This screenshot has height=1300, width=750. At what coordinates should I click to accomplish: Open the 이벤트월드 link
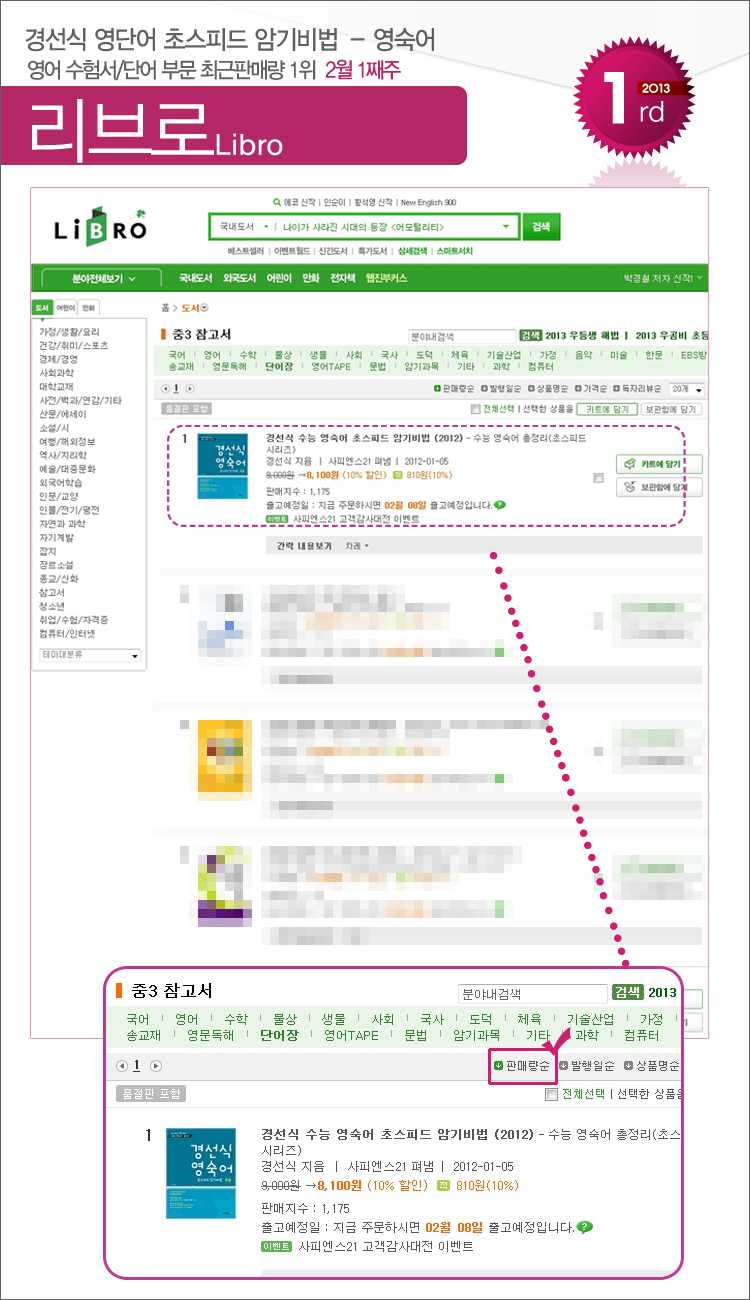294,250
